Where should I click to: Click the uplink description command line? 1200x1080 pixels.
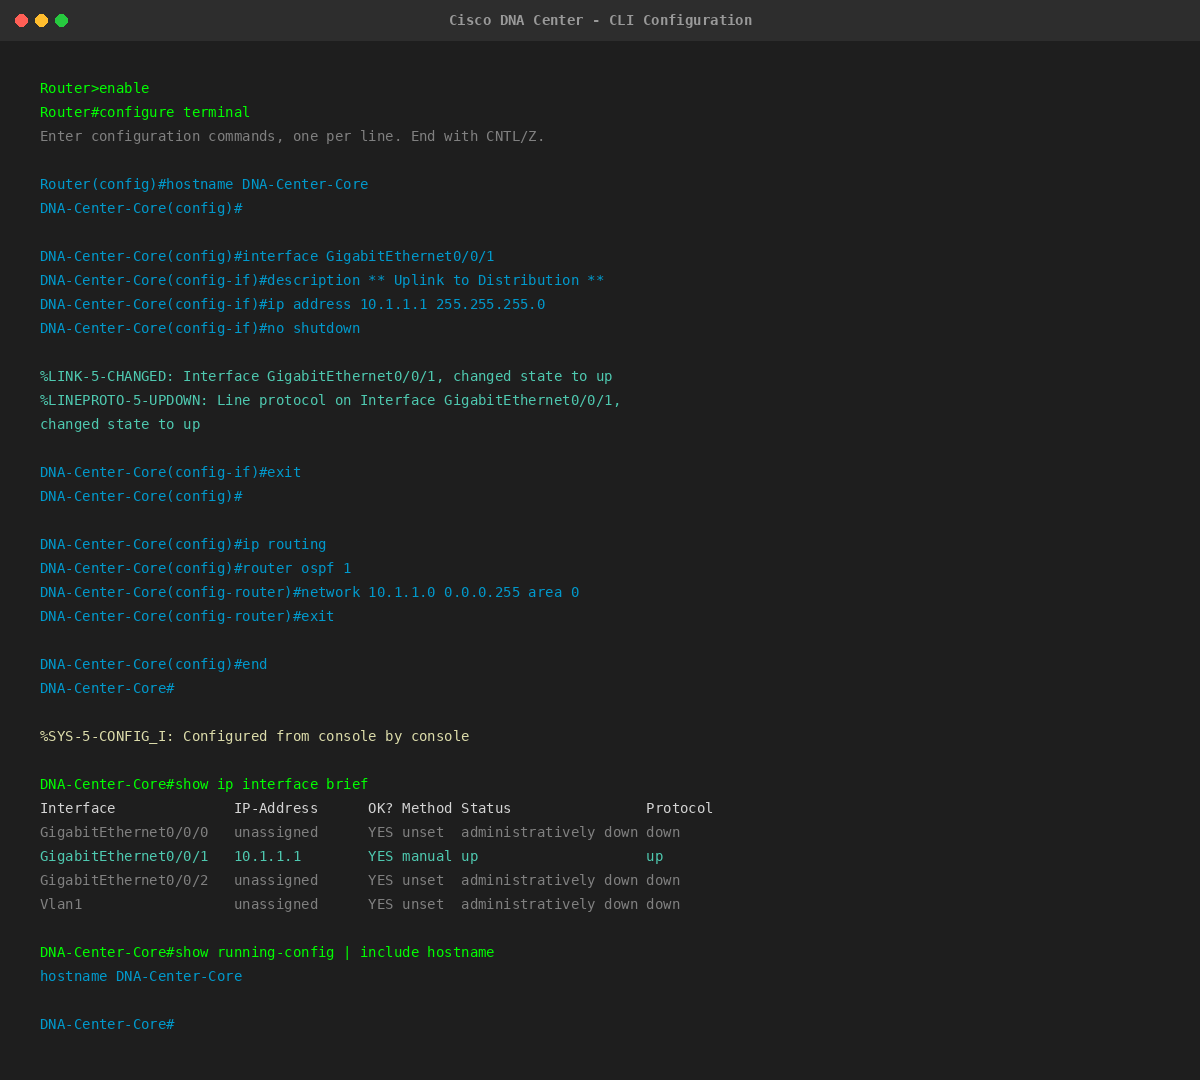pyautogui.click(x=320, y=280)
